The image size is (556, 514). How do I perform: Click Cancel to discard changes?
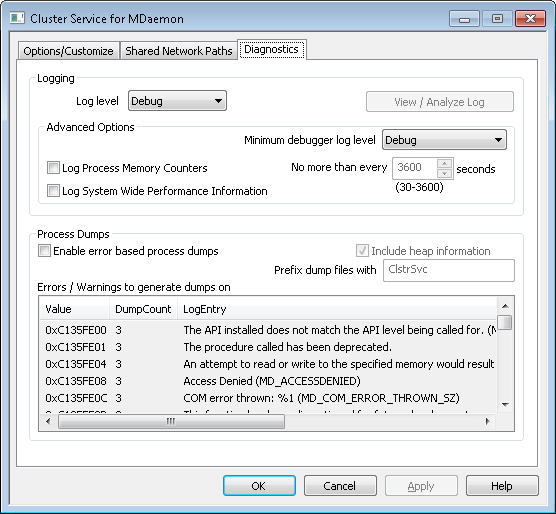tap(340, 486)
